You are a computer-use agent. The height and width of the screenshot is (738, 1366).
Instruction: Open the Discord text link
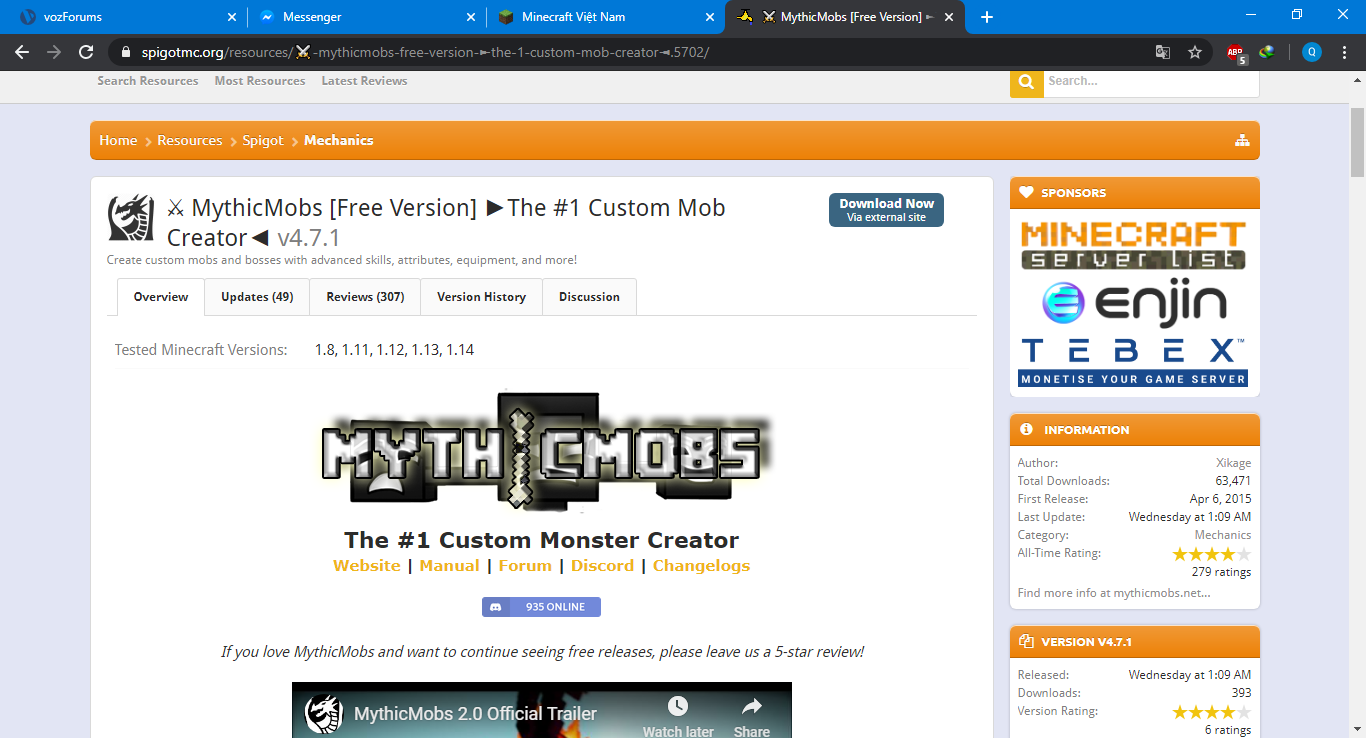pos(602,566)
